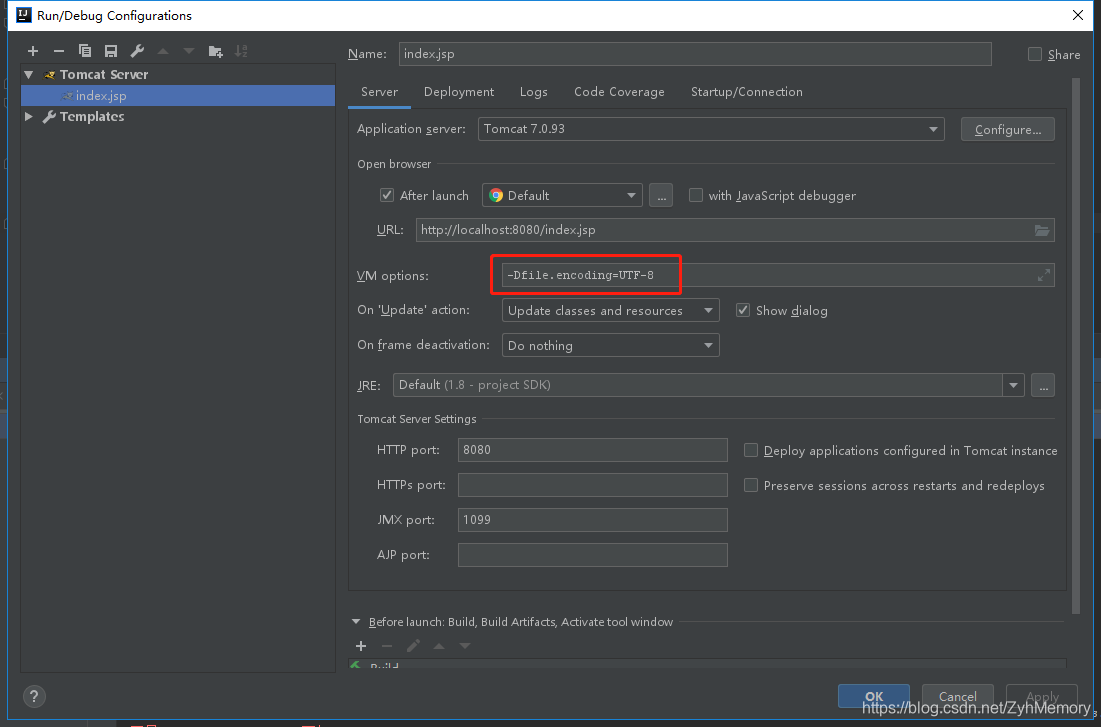Click the URL input field
Viewport: 1101px width, 727px height.
[734, 230]
